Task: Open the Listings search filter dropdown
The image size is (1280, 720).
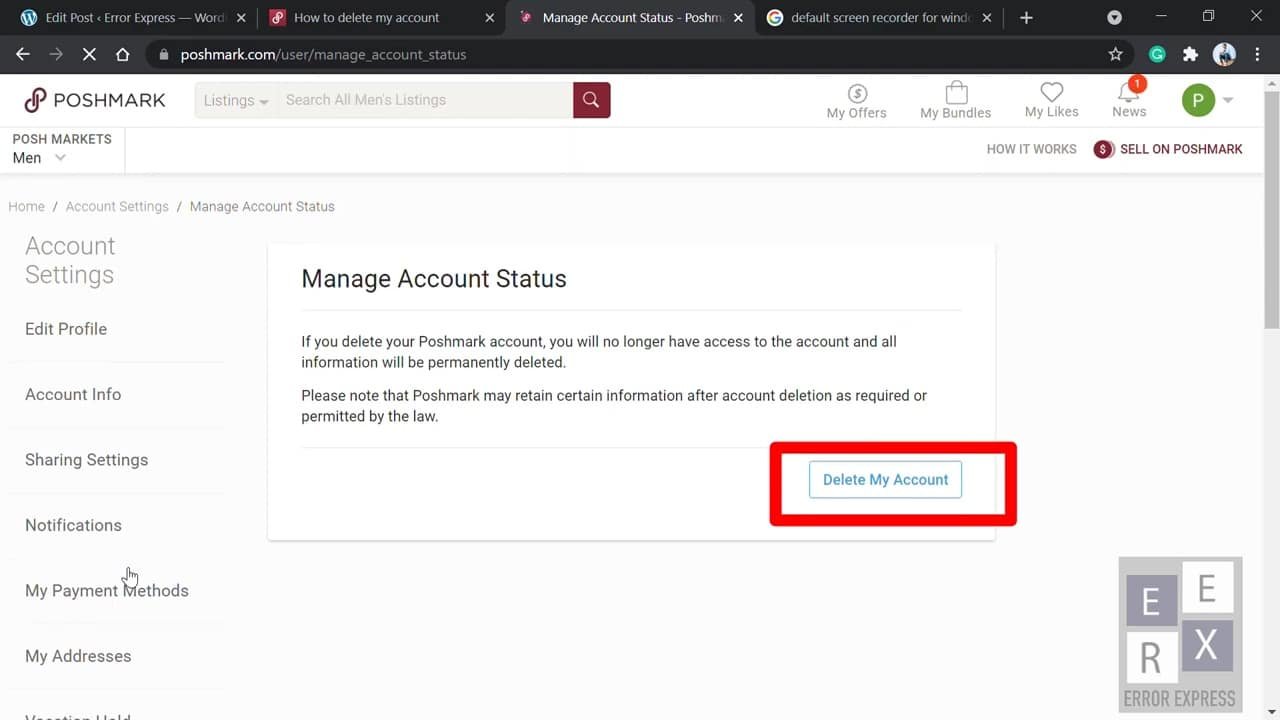Action: 234,99
